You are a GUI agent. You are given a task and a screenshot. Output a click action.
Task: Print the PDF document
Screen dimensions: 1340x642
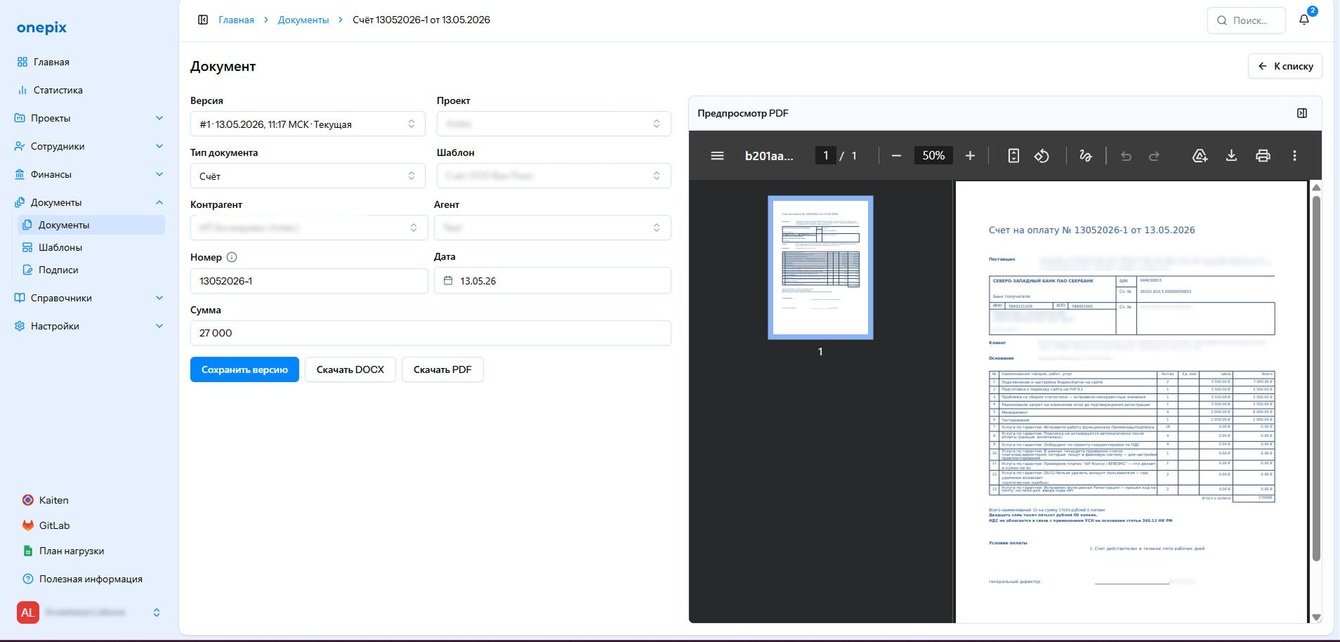tap(1263, 156)
